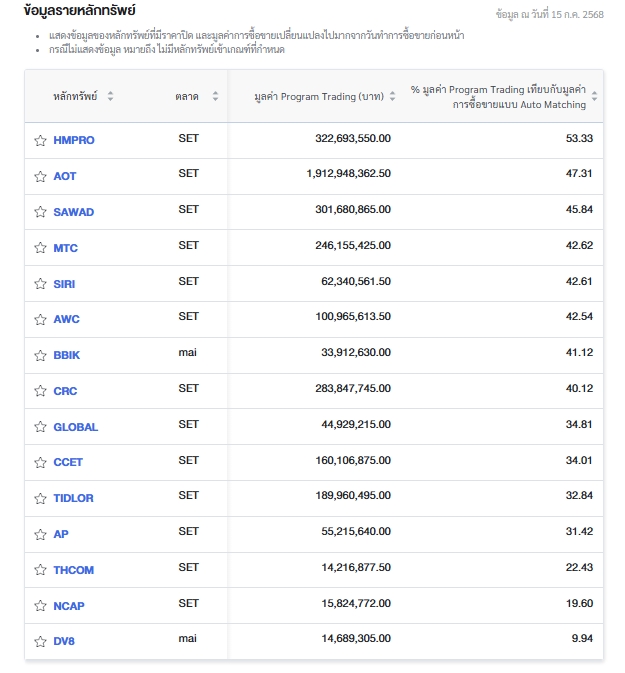The image size is (625, 673).
Task: Add AOT to favorites with star
Action: (40, 177)
